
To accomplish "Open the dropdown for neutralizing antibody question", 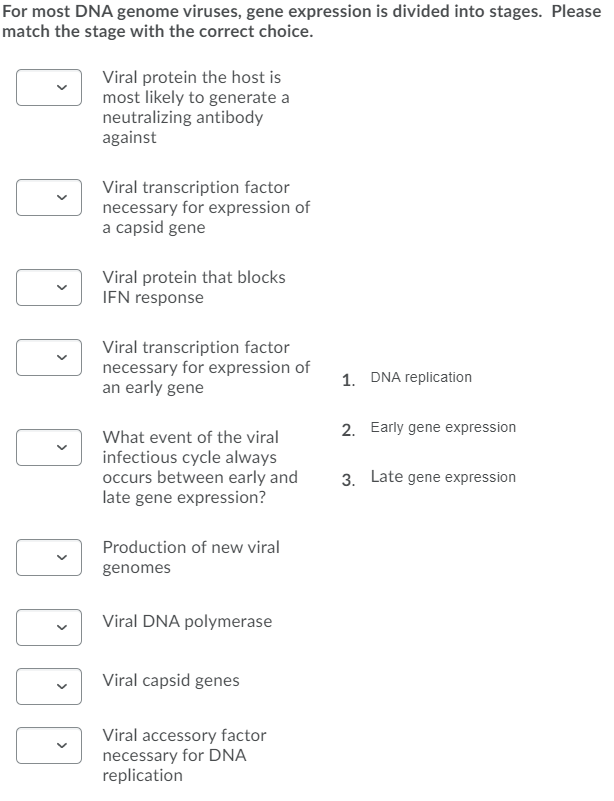I will [49, 88].
